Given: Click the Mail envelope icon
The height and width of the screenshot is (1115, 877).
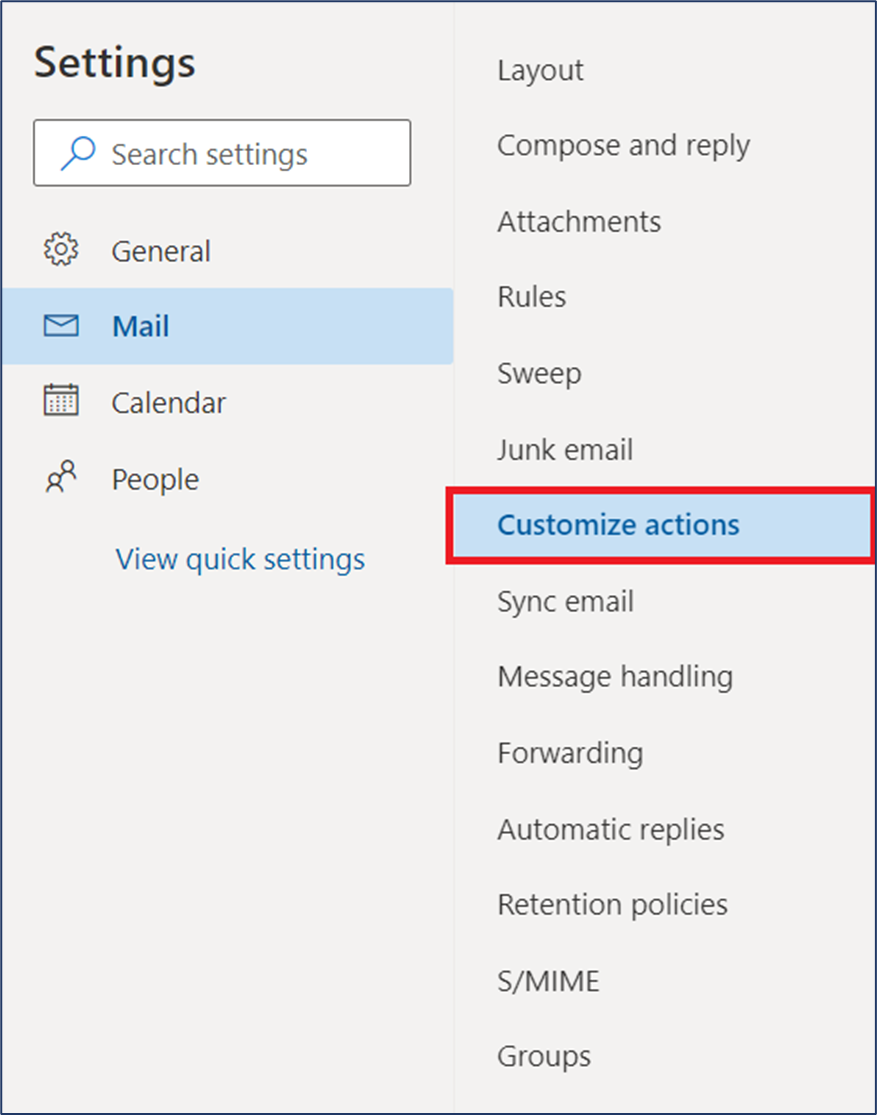Looking at the screenshot, I should pyautogui.click(x=61, y=326).
